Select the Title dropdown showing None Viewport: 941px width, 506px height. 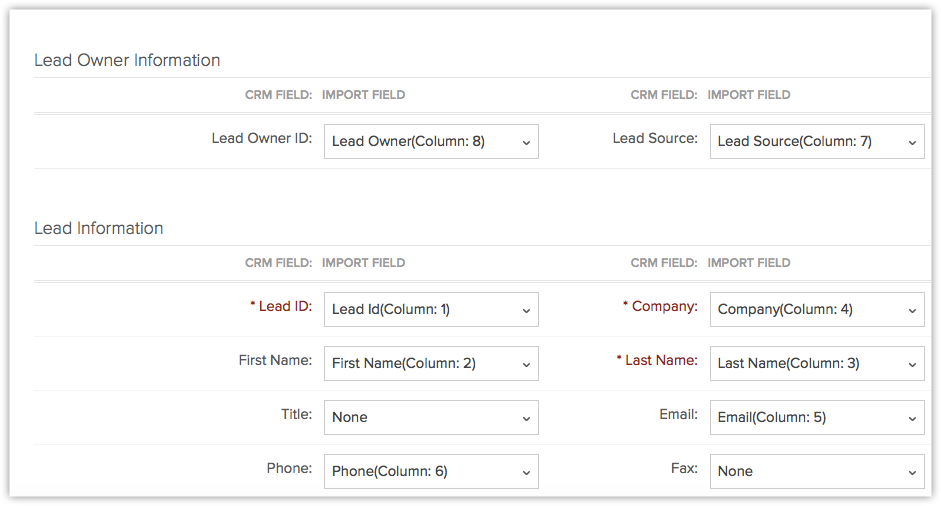431,418
